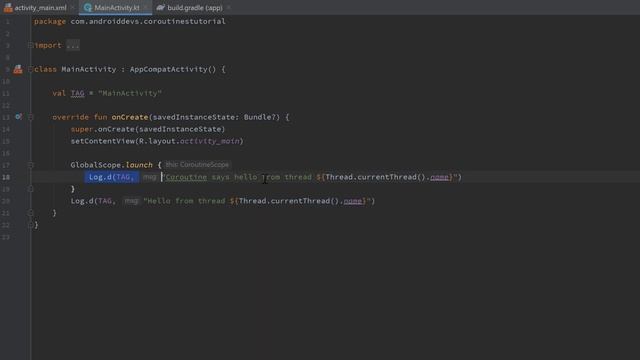Image resolution: width=640 pixels, height=360 pixels.
Task: Collapse the GlobalScope.launch block fold marker
Action: click(31, 165)
